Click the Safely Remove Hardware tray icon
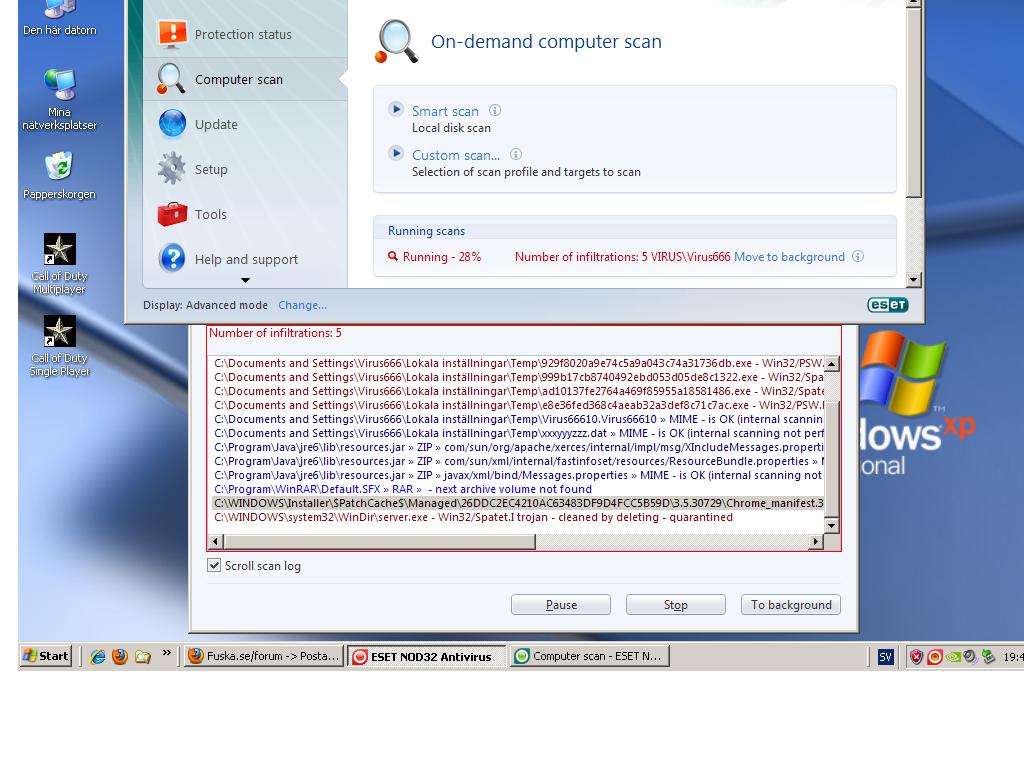1024x768 pixels. (x=989, y=657)
